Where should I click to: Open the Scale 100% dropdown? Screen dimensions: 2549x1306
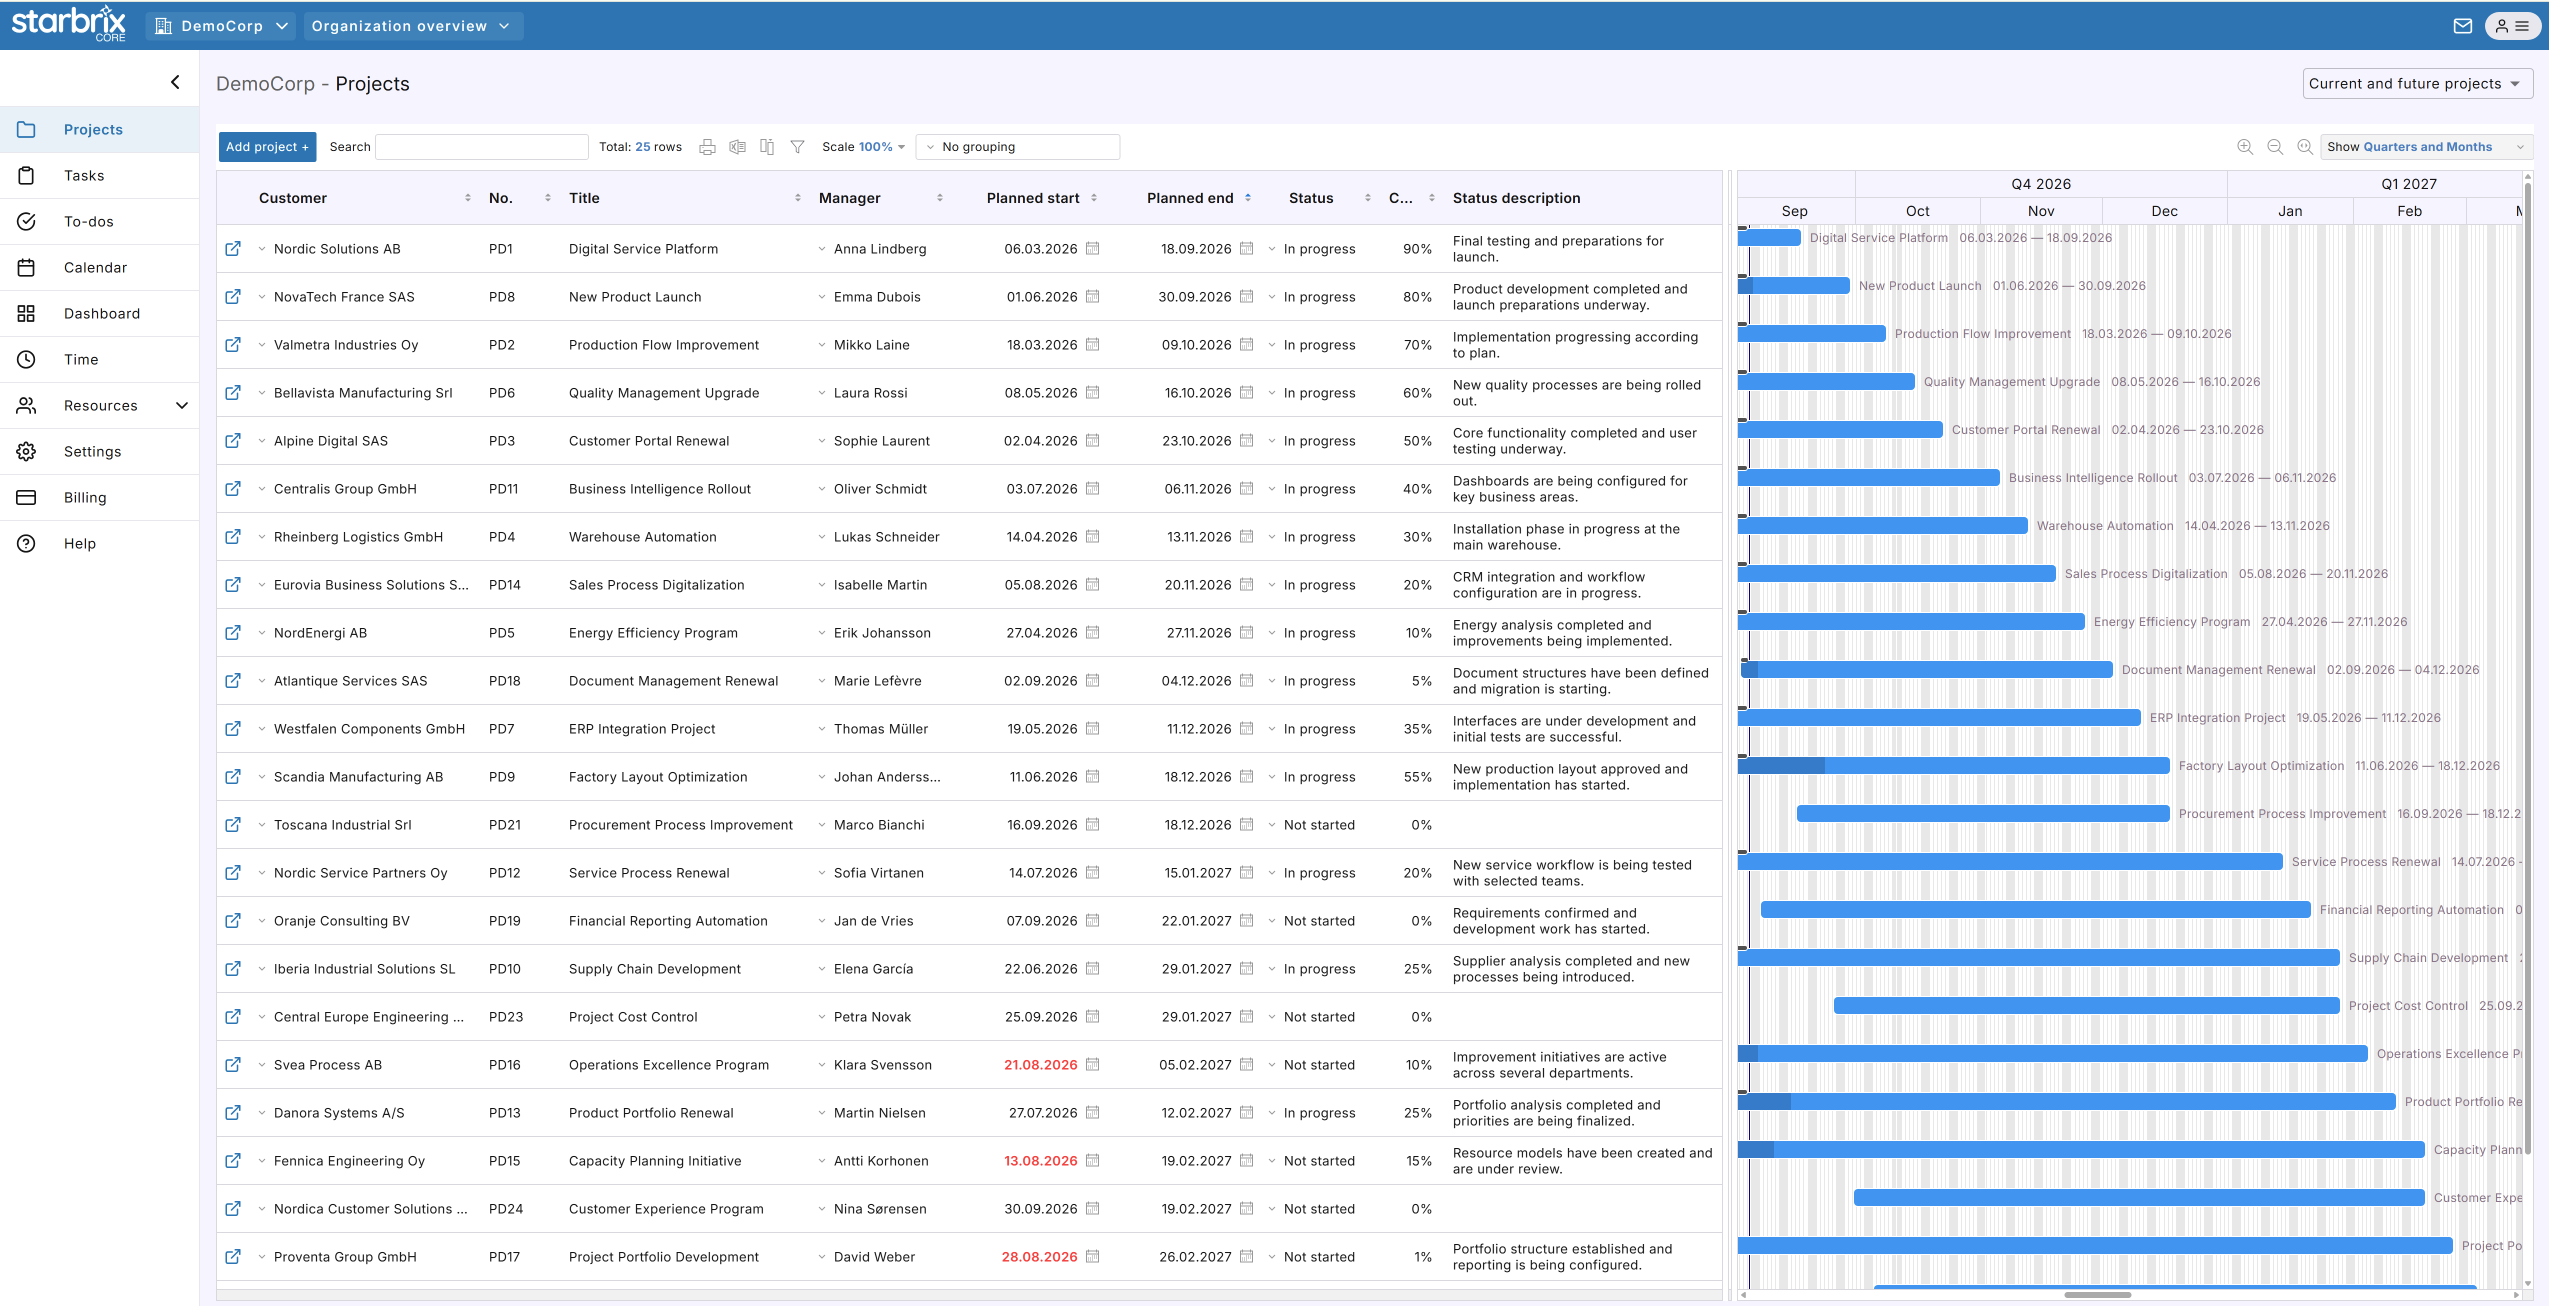(863, 147)
